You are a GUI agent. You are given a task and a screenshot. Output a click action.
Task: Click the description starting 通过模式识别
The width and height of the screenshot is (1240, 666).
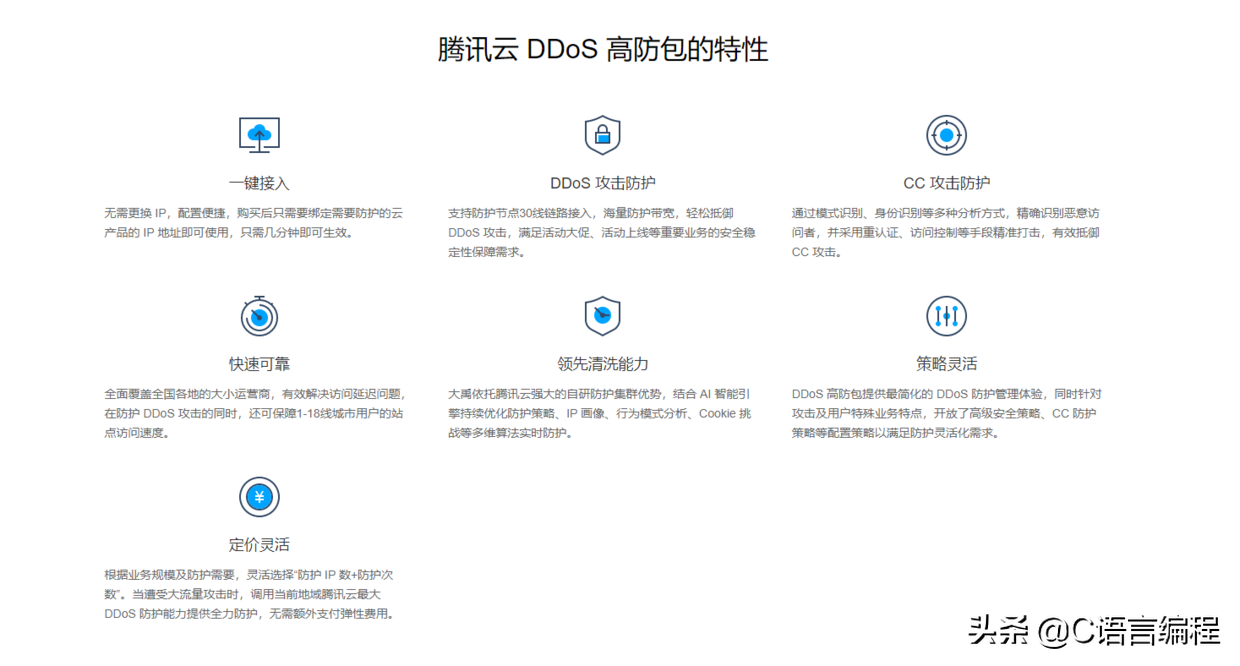pyautogui.click(x=946, y=233)
